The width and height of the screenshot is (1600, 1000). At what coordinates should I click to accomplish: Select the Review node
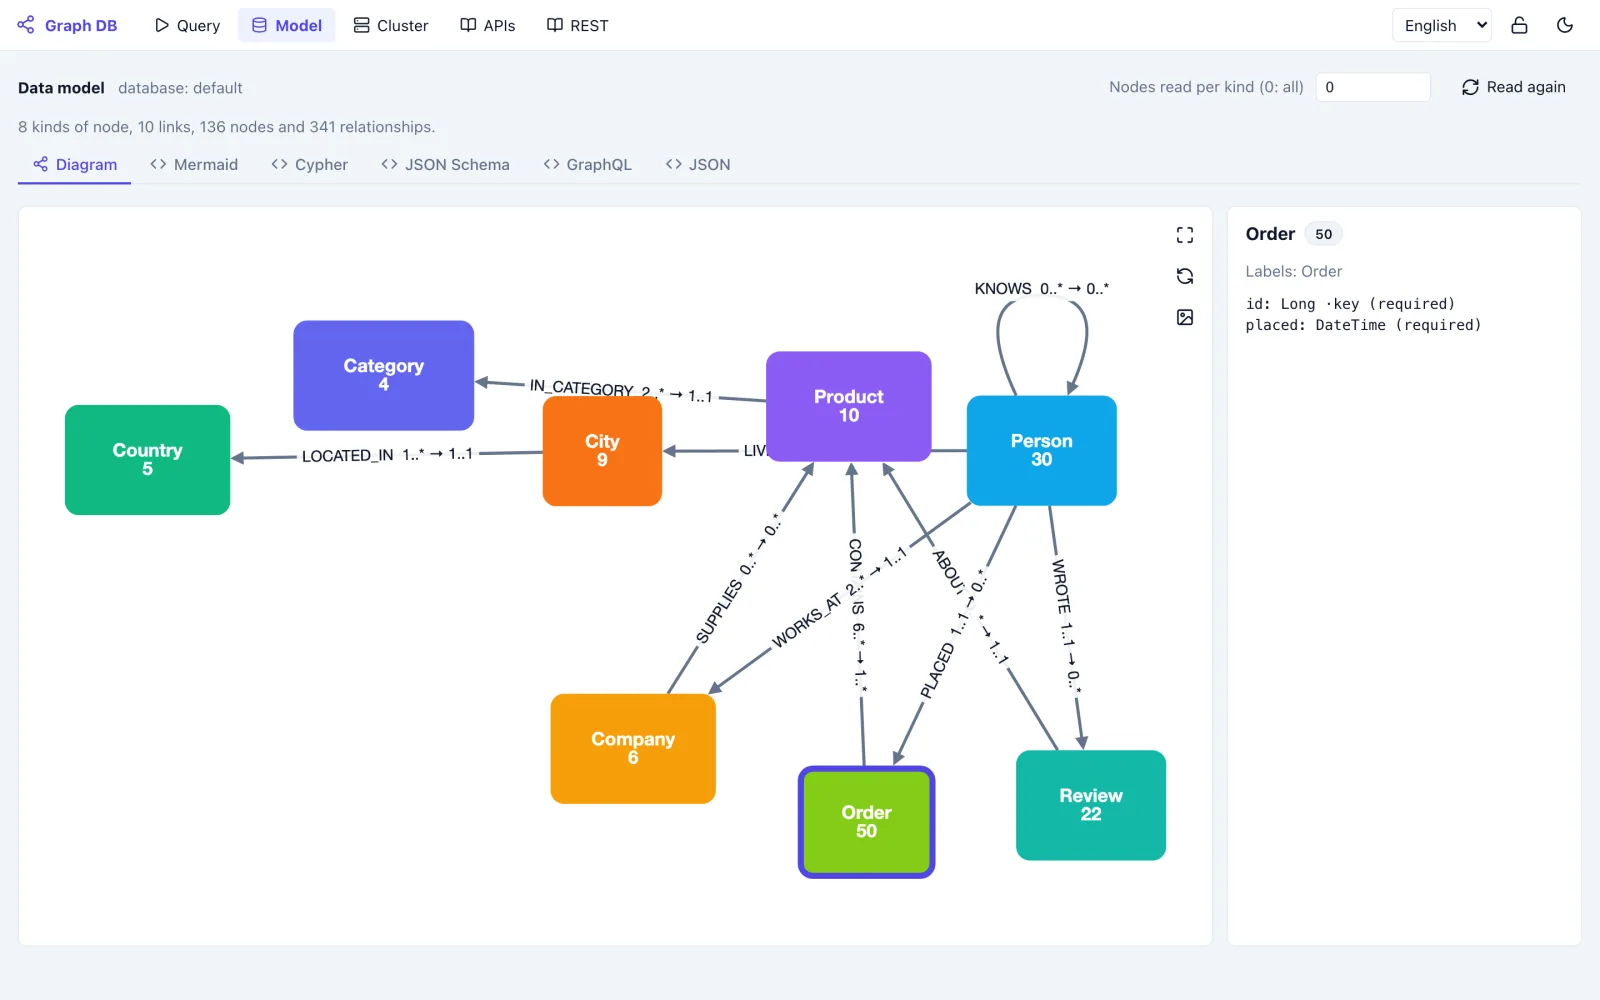pyautogui.click(x=1091, y=805)
